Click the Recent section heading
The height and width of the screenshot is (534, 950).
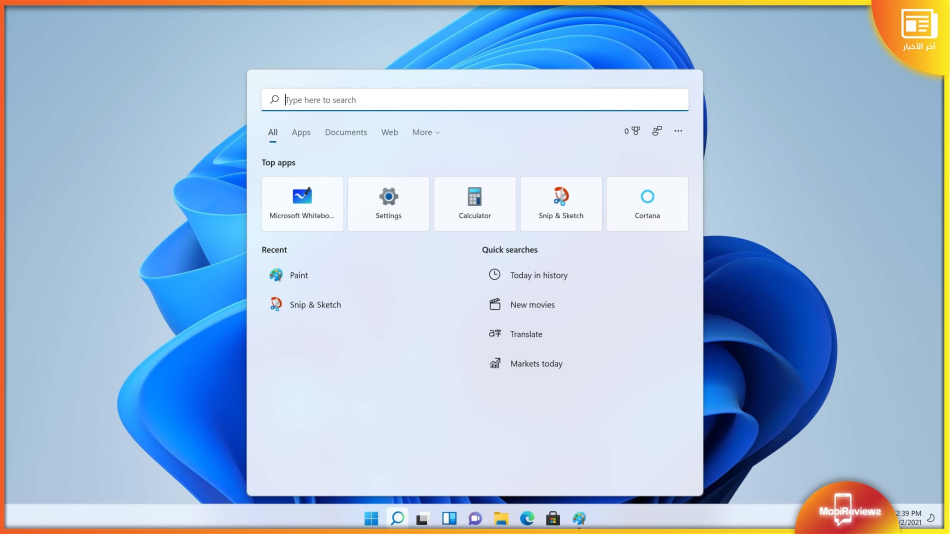[x=274, y=250]
